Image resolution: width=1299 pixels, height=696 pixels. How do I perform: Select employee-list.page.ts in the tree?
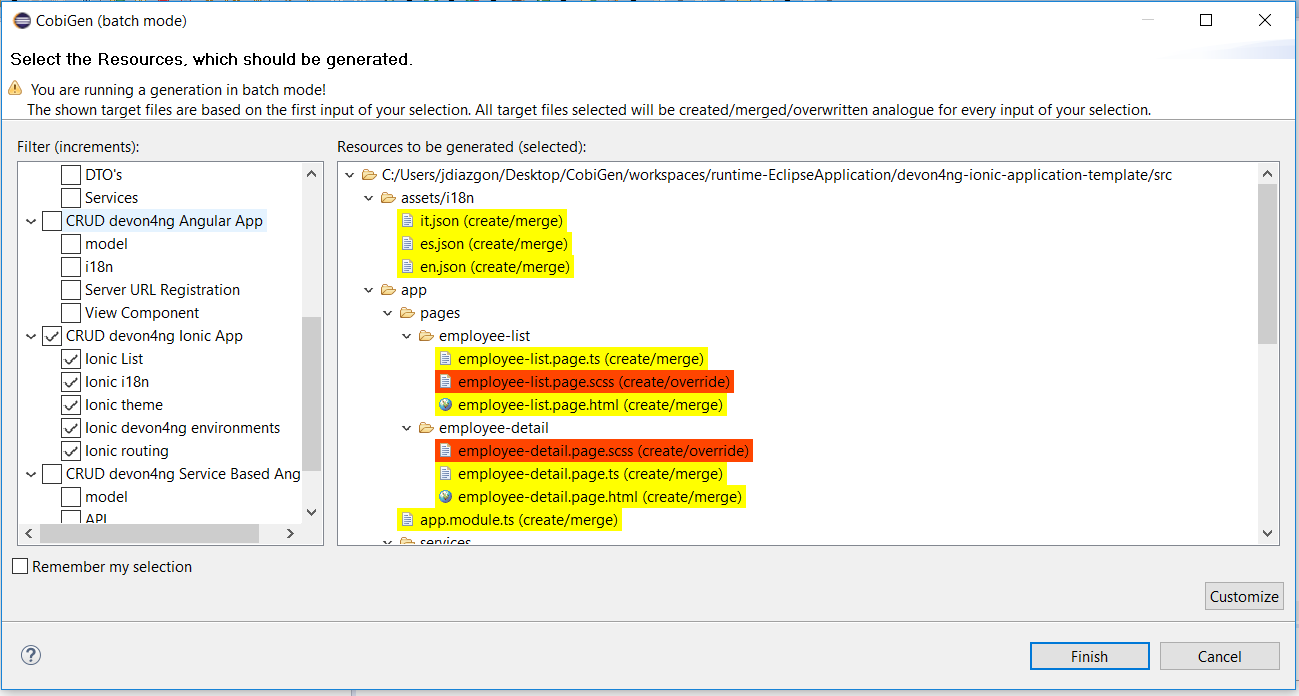tap(580, 359)
